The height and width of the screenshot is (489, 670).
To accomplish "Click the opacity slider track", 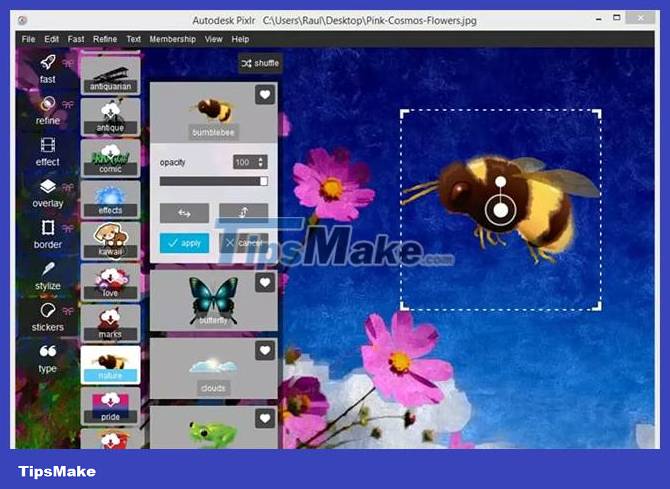I will [x=212, y=181].
